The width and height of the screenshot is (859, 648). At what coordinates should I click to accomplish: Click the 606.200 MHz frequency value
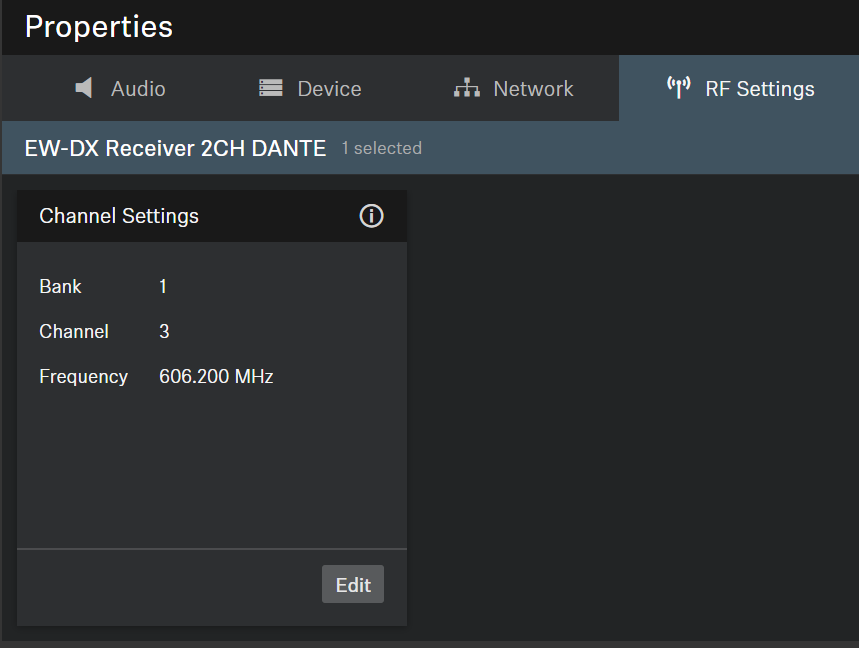click(x=216, y=376)
